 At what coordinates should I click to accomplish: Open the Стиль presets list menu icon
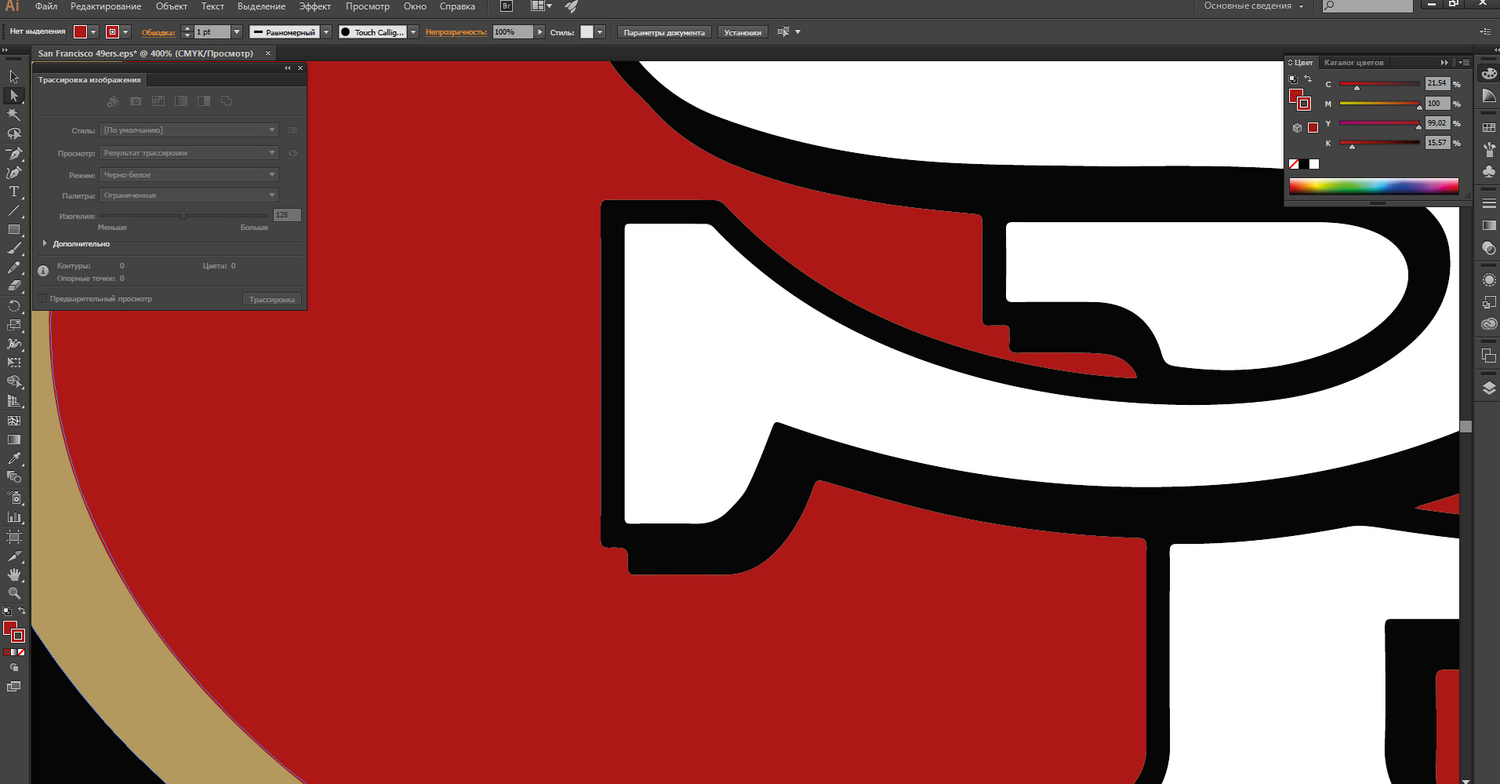click(293, 130)
